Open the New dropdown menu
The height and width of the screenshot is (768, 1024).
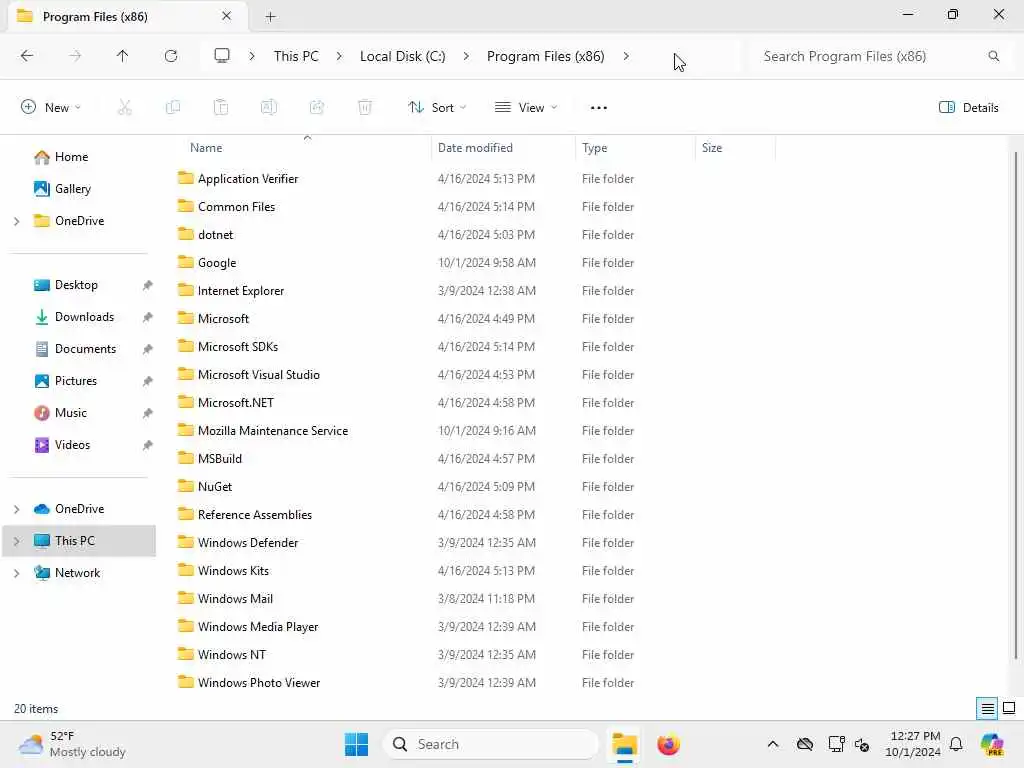51,108
